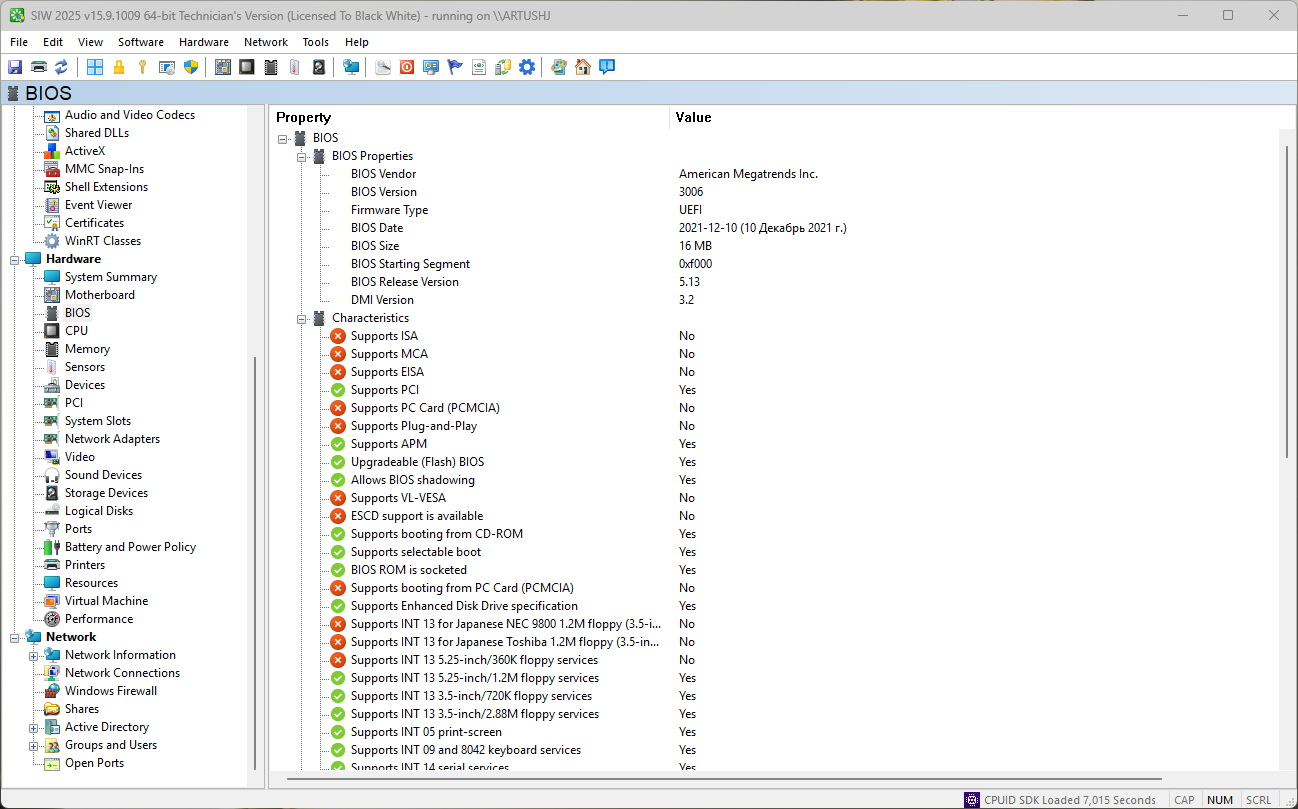Collapse the BIOS Properties group
The width and height of the screenshot is (1298, 809).
coord(302,156)
